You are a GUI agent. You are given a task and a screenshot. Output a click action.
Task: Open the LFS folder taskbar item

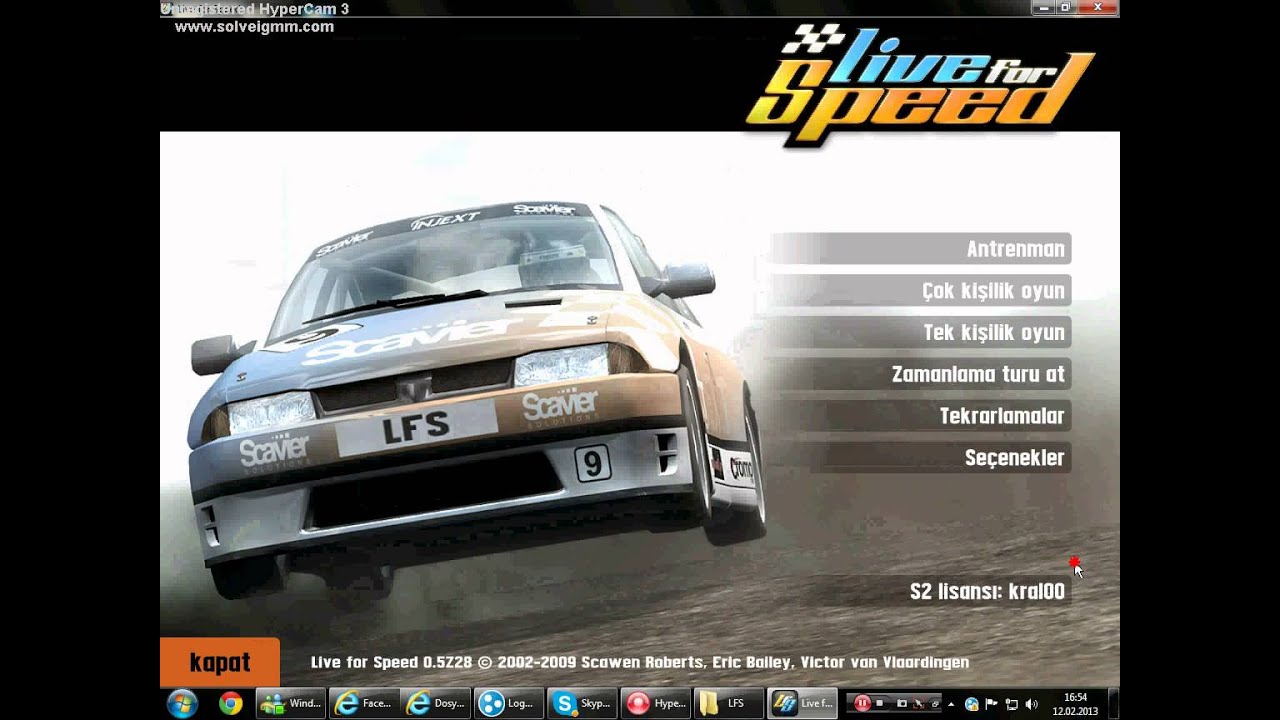click(x=729, y=703)
